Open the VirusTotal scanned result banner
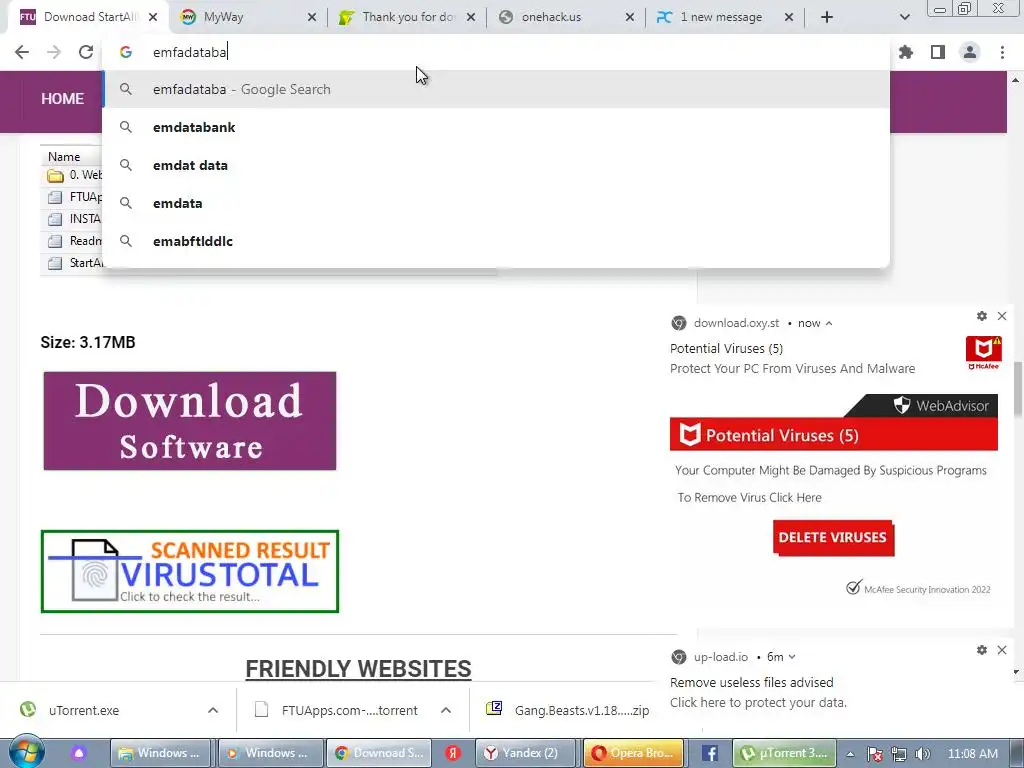Viewport: 1024px width, 768px height. (190, 571)
